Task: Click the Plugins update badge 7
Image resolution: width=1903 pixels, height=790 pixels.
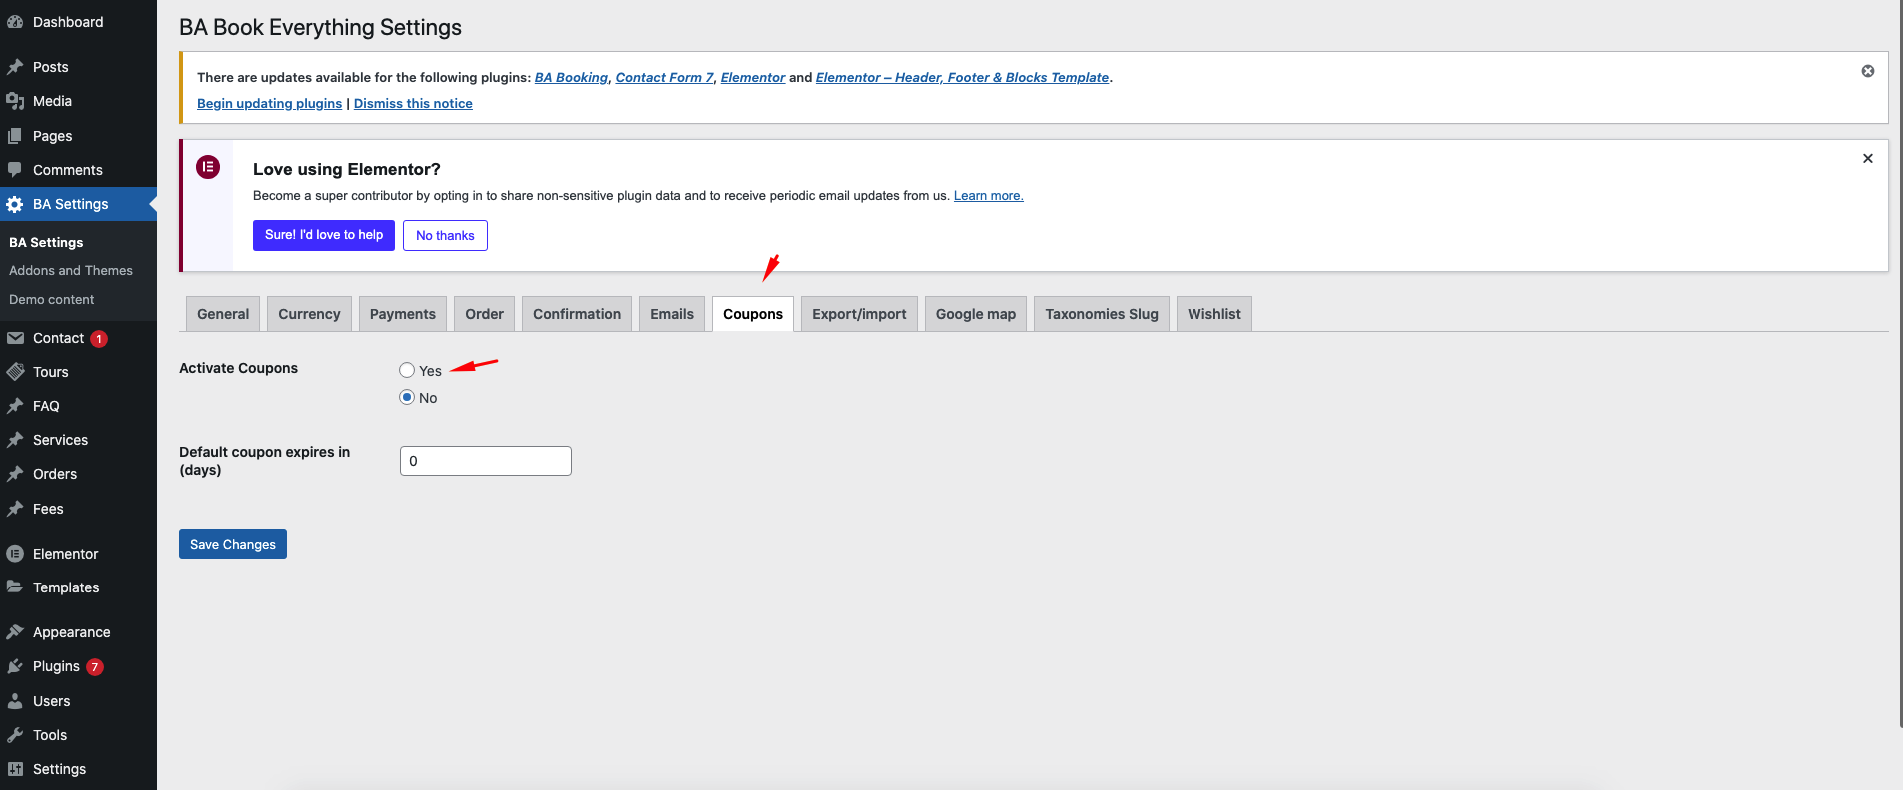Action: (x=95, y=667)
